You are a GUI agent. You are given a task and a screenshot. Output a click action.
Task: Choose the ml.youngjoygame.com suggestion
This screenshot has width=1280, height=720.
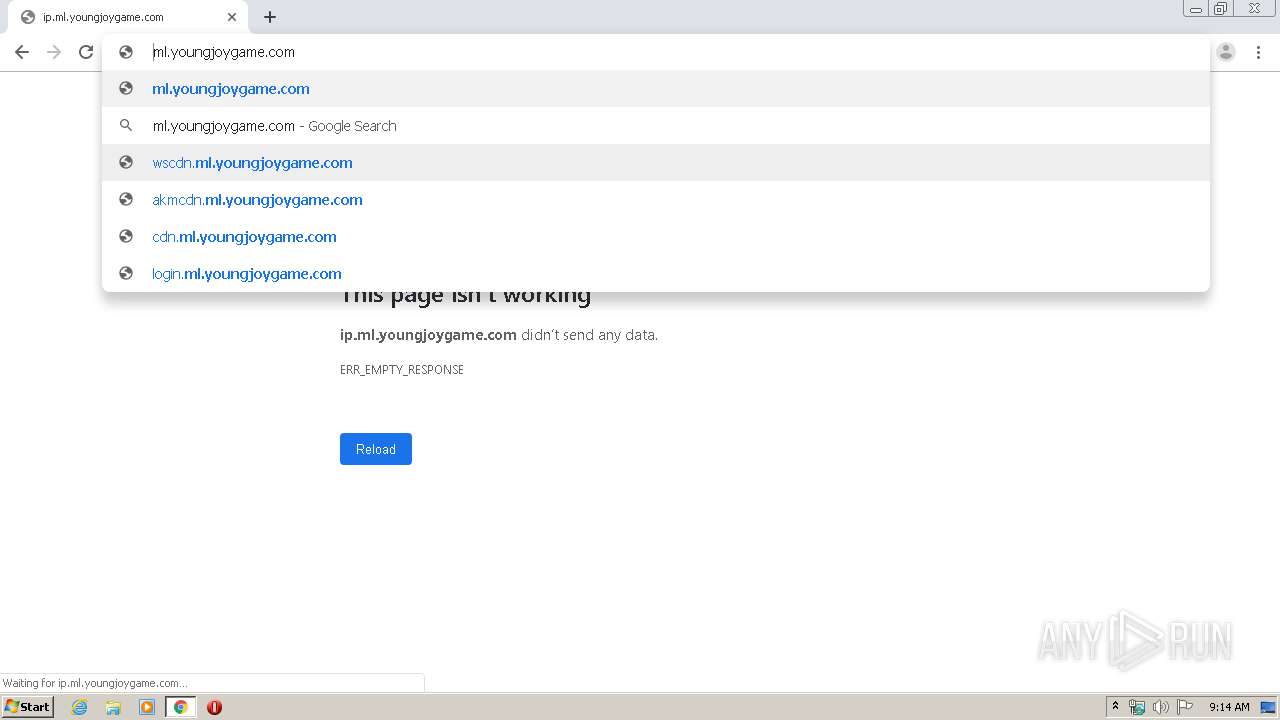[656, 89]
